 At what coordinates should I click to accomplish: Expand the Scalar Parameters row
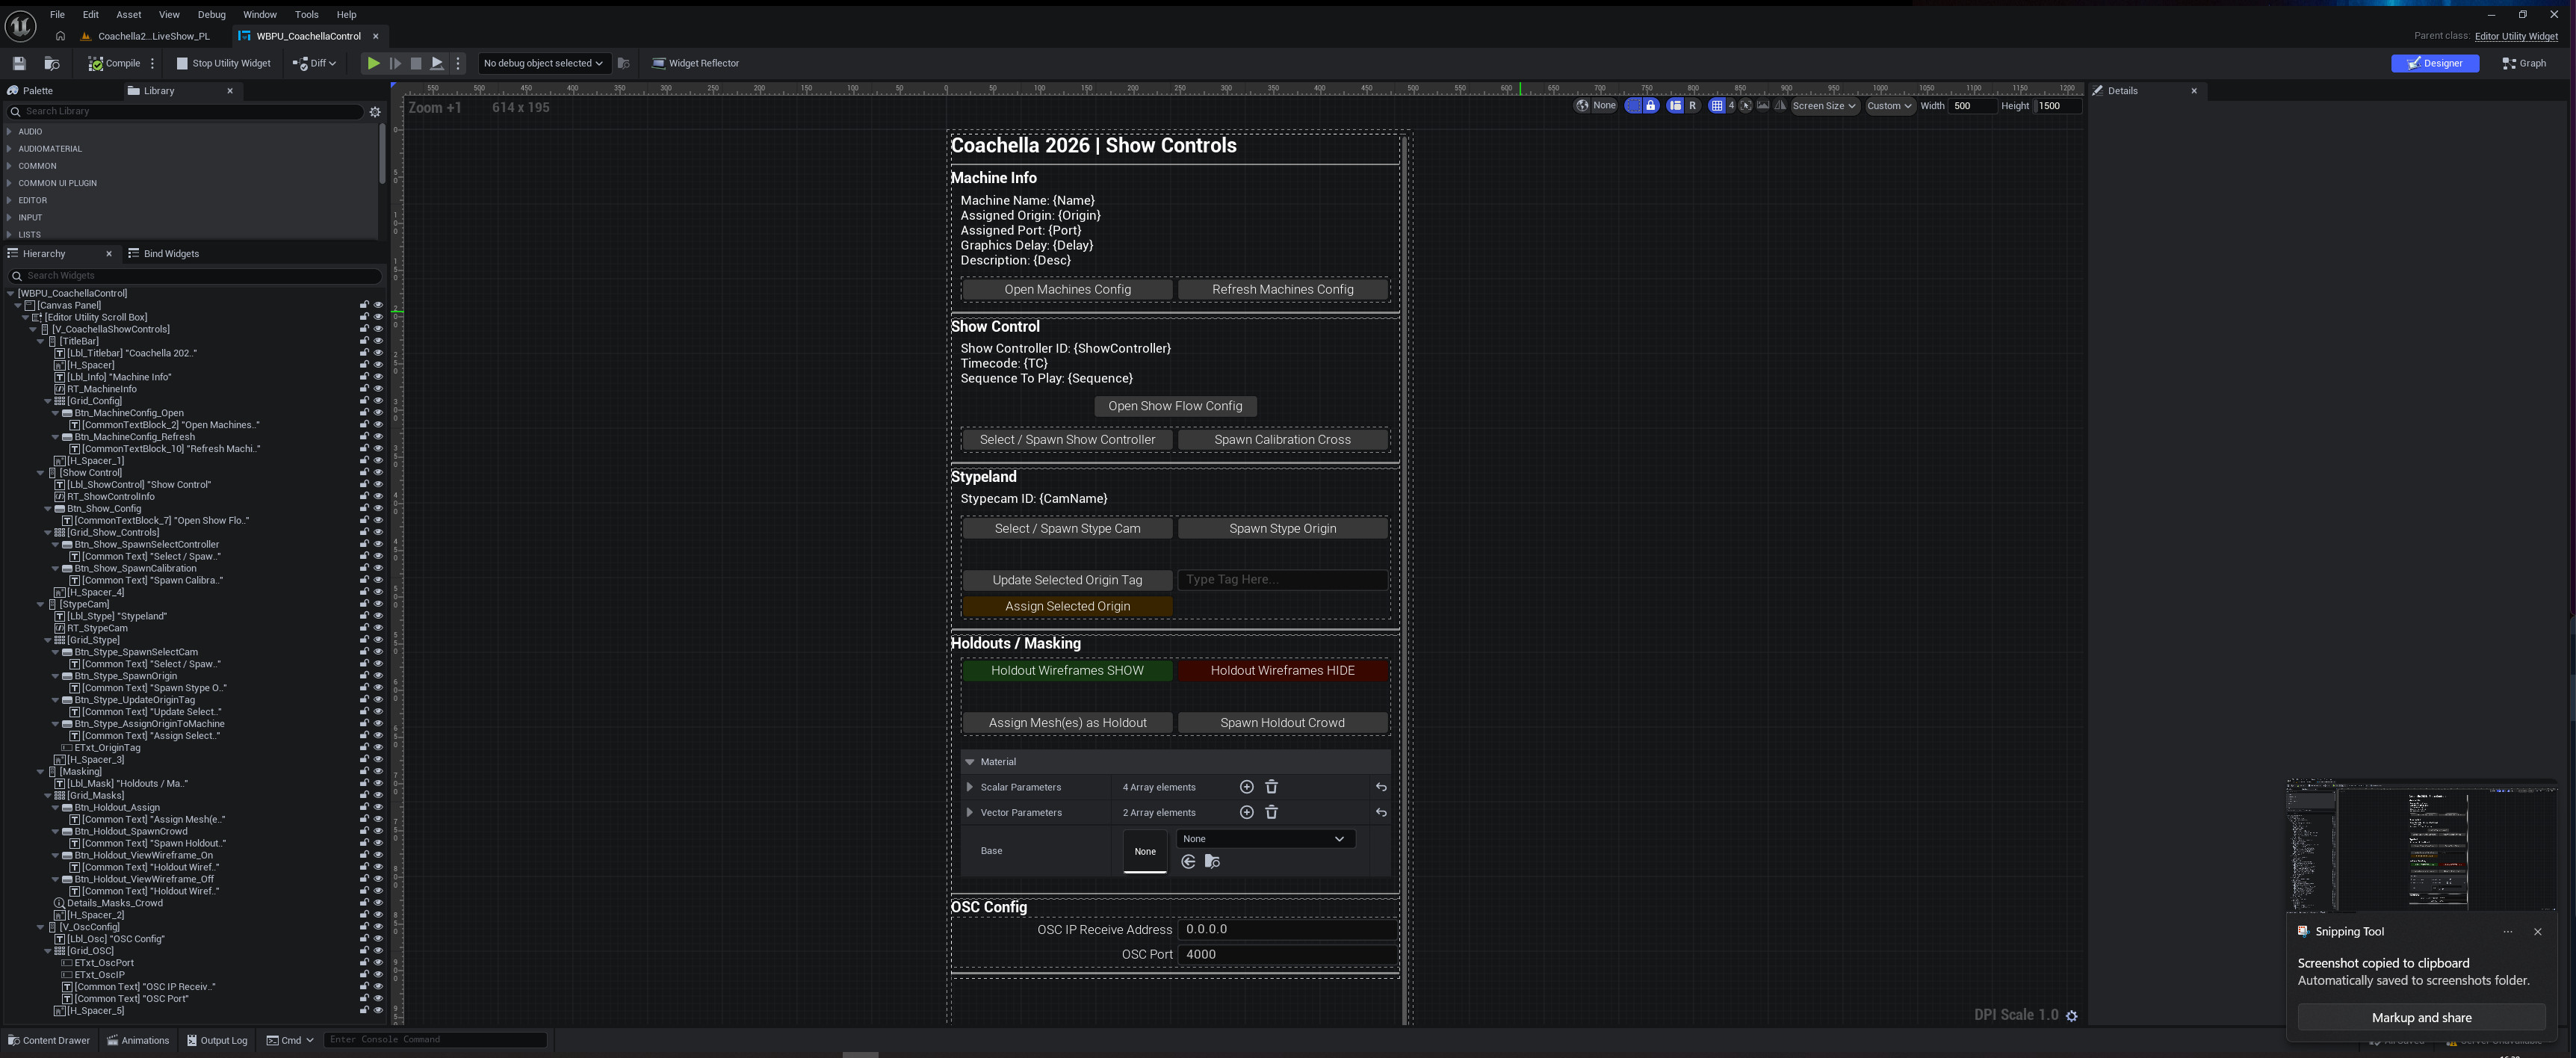pyautogui.click(x=969, y=787)
